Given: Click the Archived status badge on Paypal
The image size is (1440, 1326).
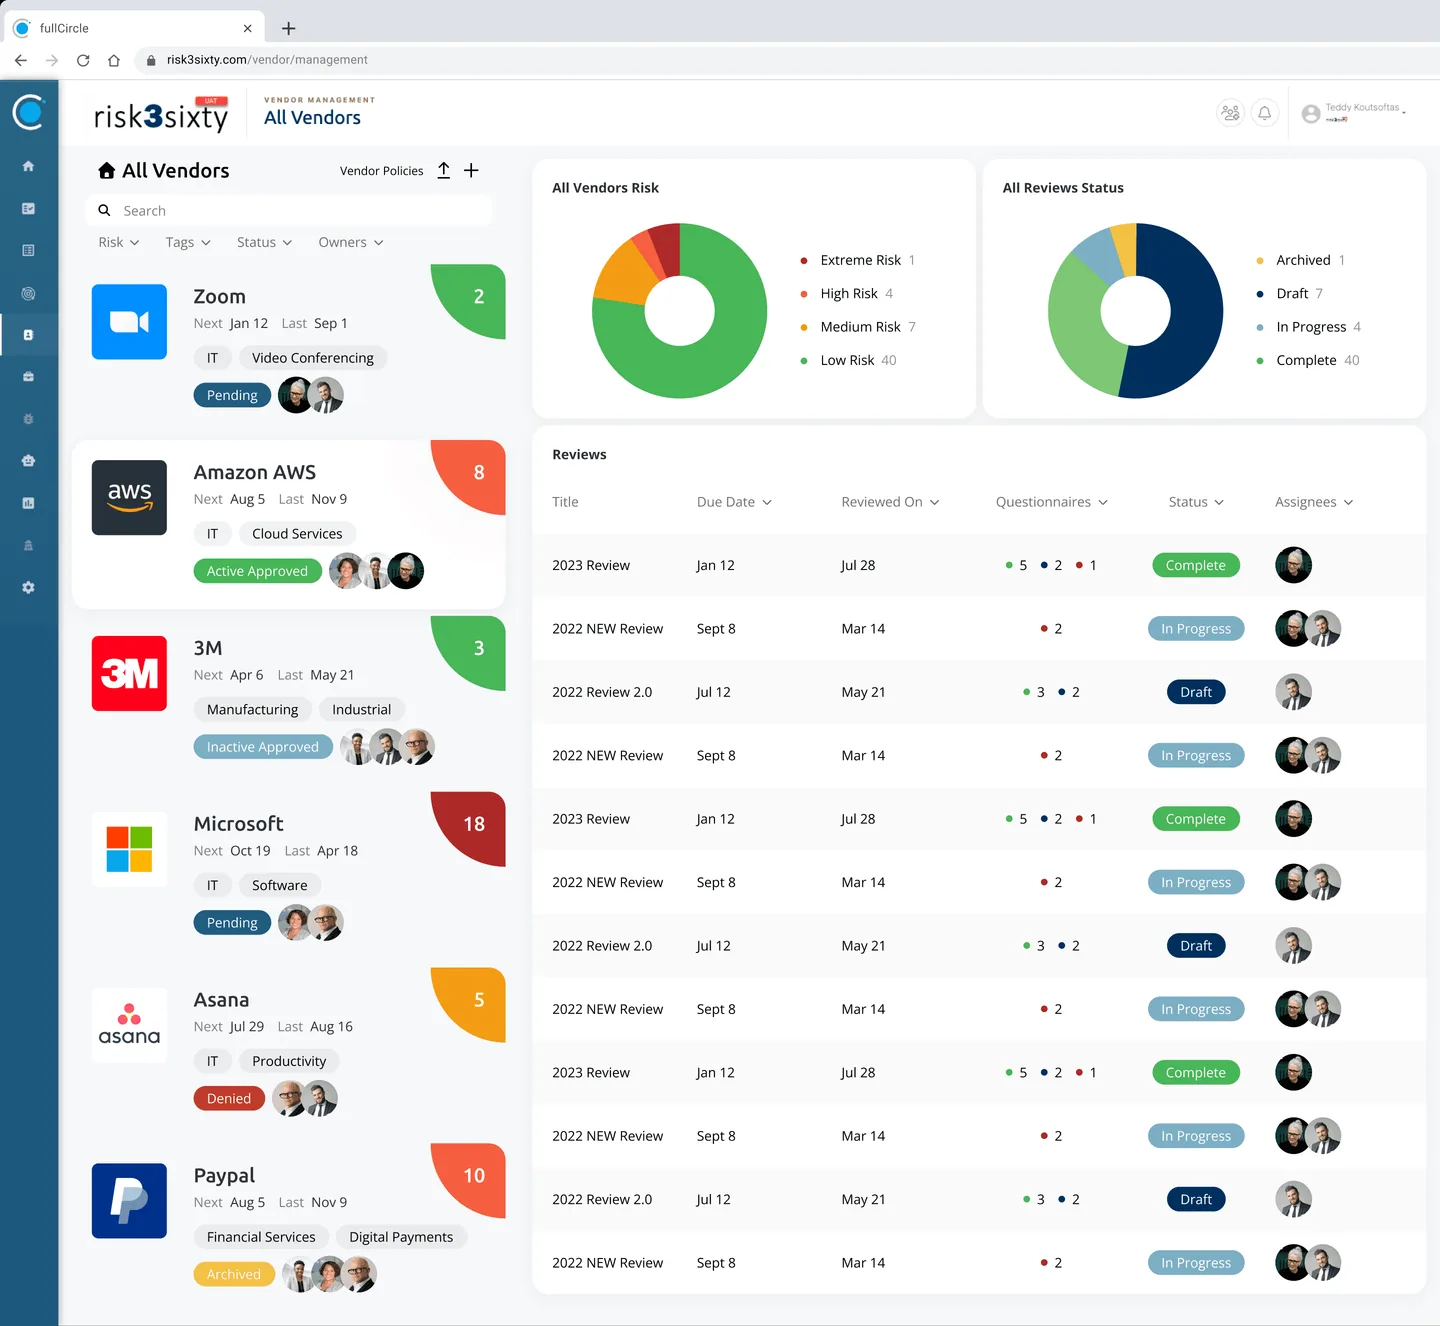Looking at the screenshot, I should pyautogui.click(x=234, y=1274).
